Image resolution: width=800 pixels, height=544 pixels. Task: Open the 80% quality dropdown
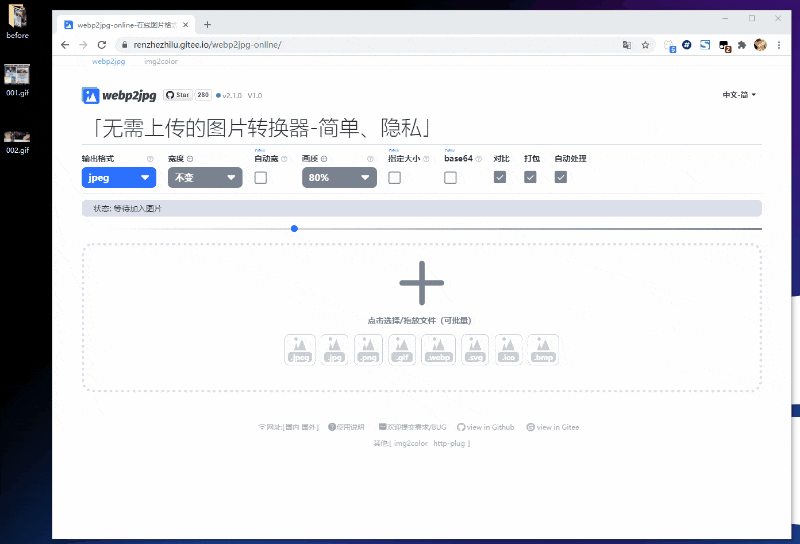tap(339, 178)
